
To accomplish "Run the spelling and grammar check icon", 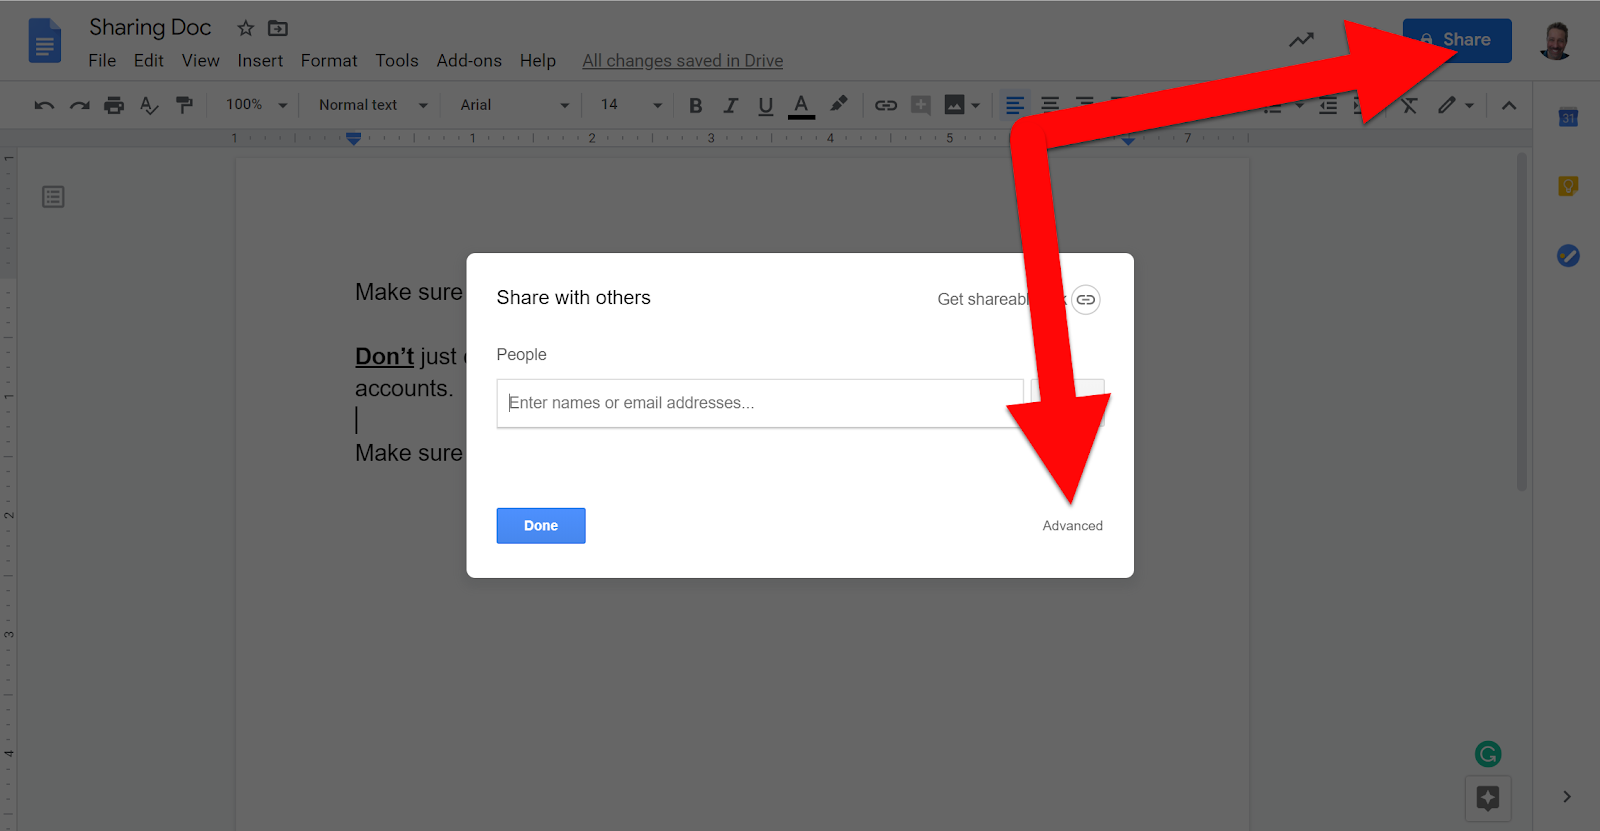I will (149, 105).
